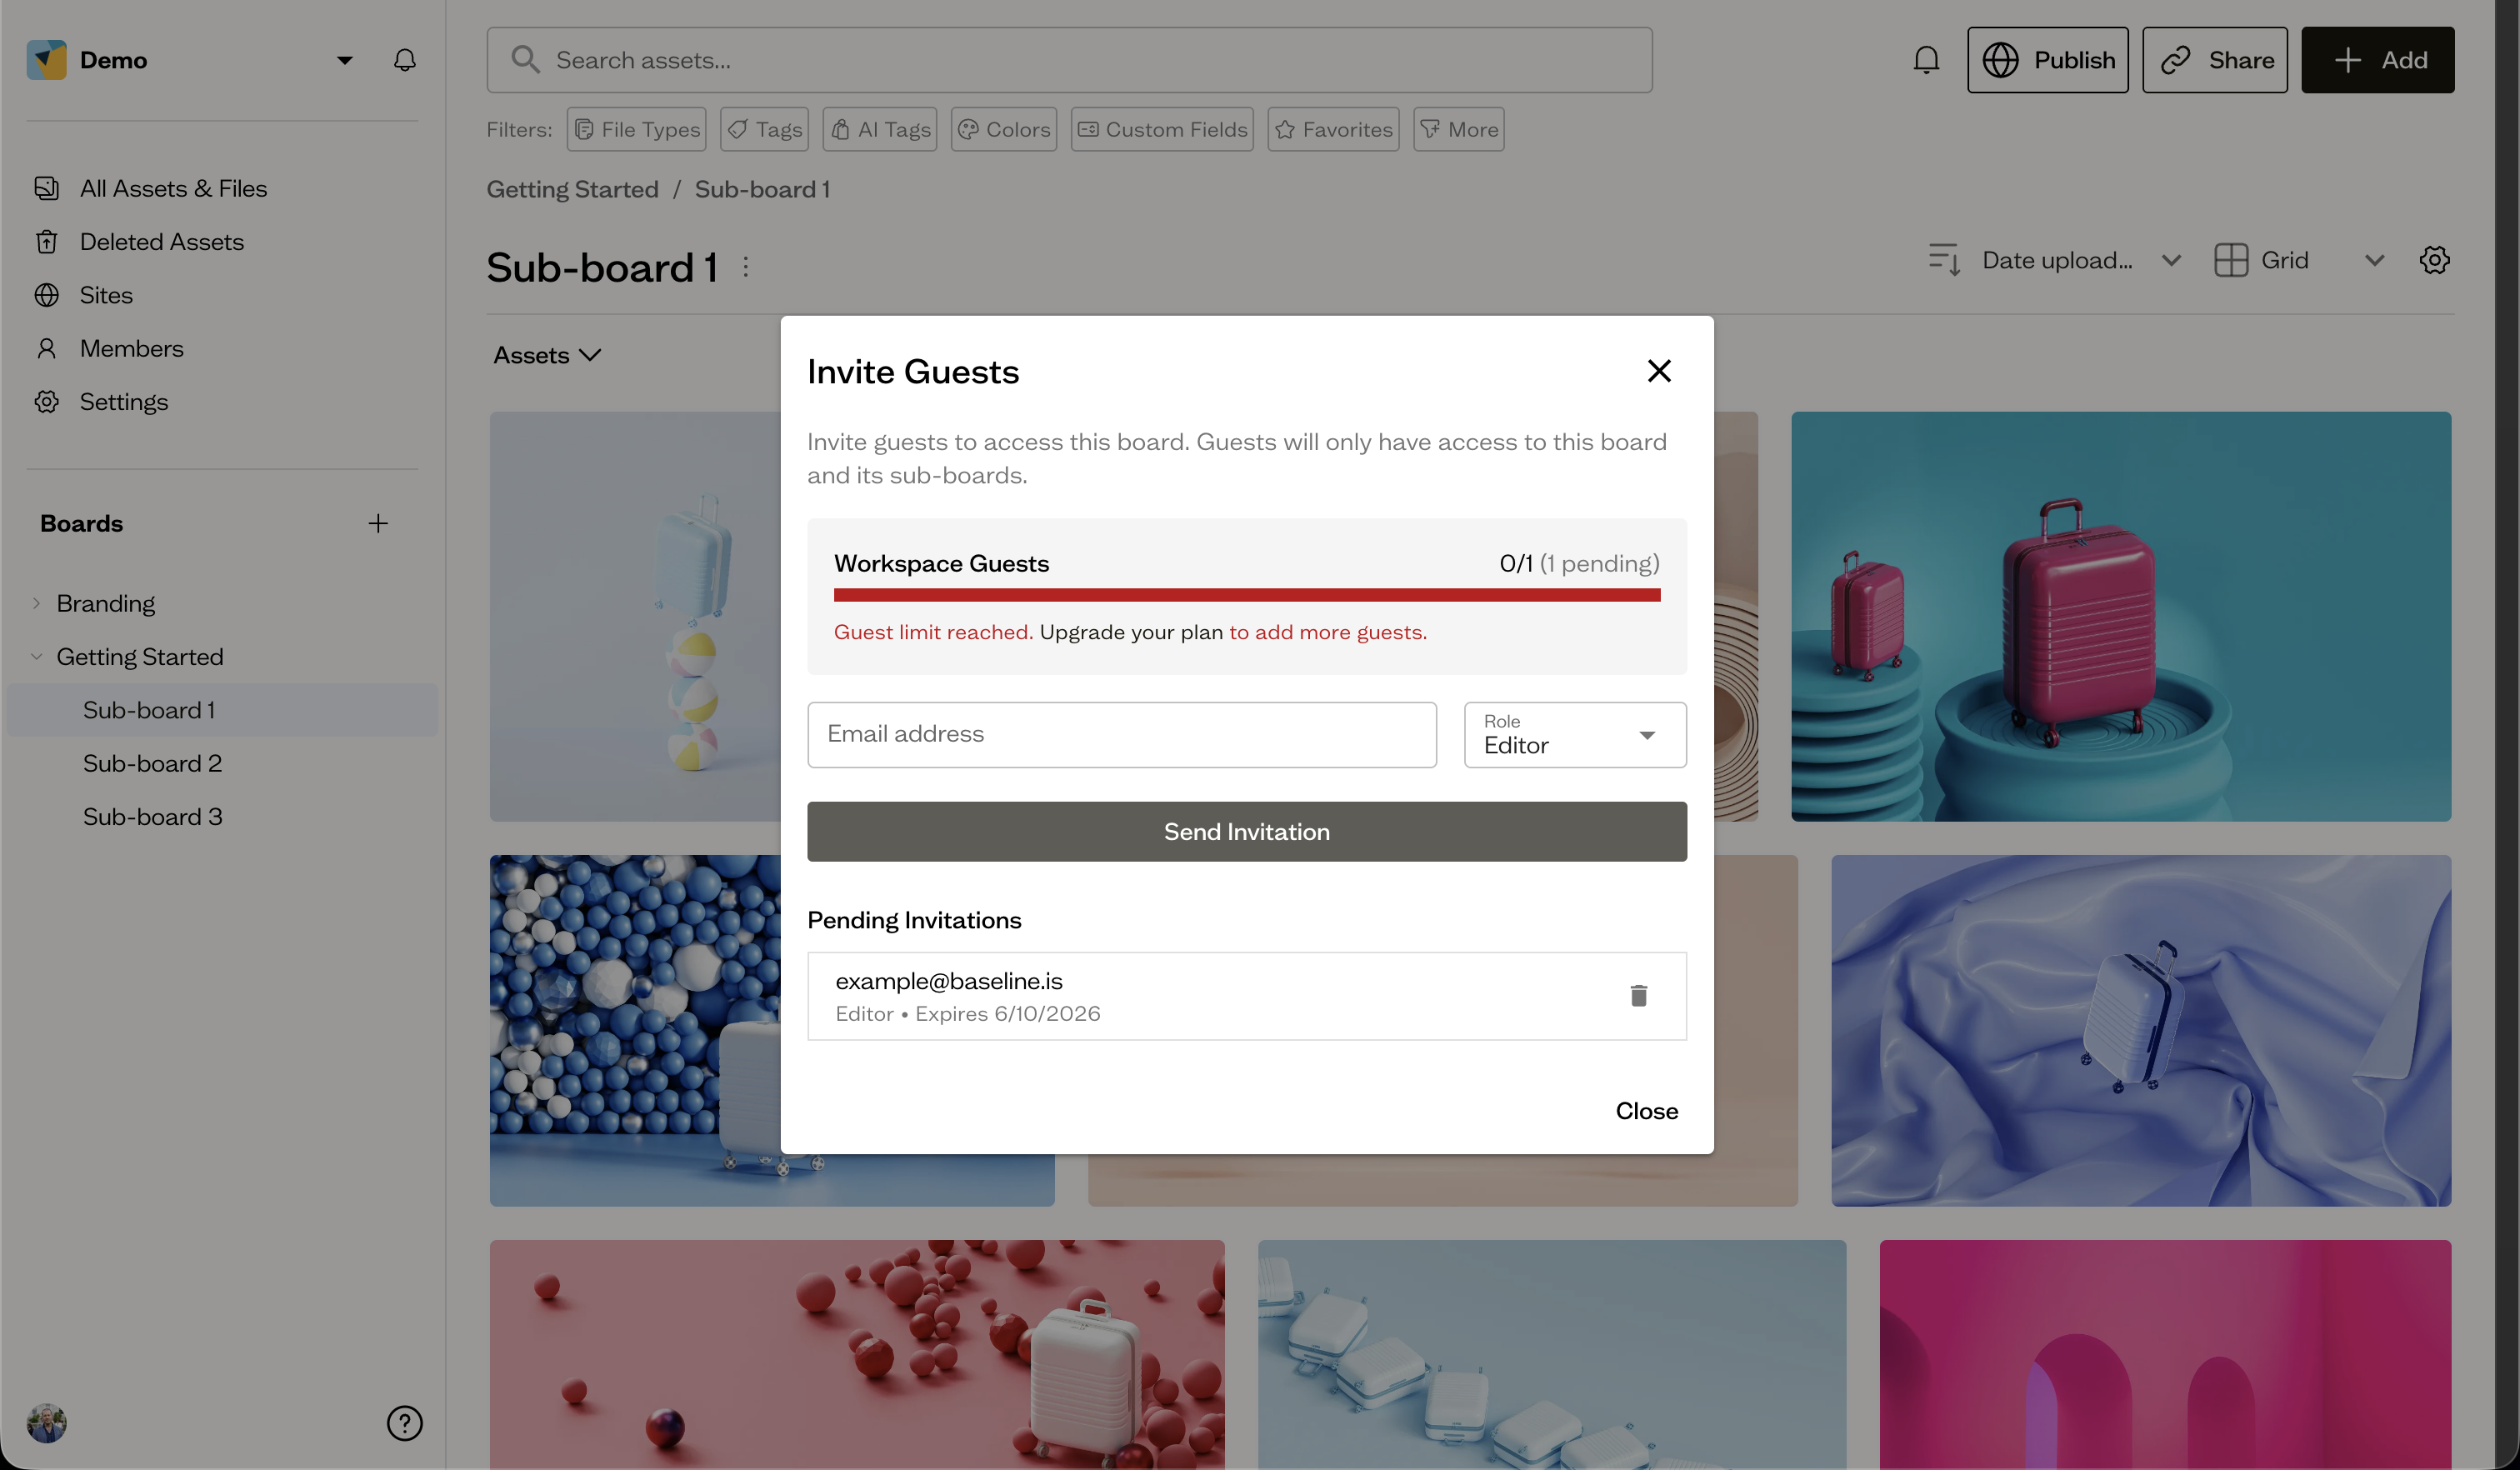The width and height of the screenshot is (2520, 1470).
Task: Click the Demo workspace logo icon
Action: pos(46,60)
